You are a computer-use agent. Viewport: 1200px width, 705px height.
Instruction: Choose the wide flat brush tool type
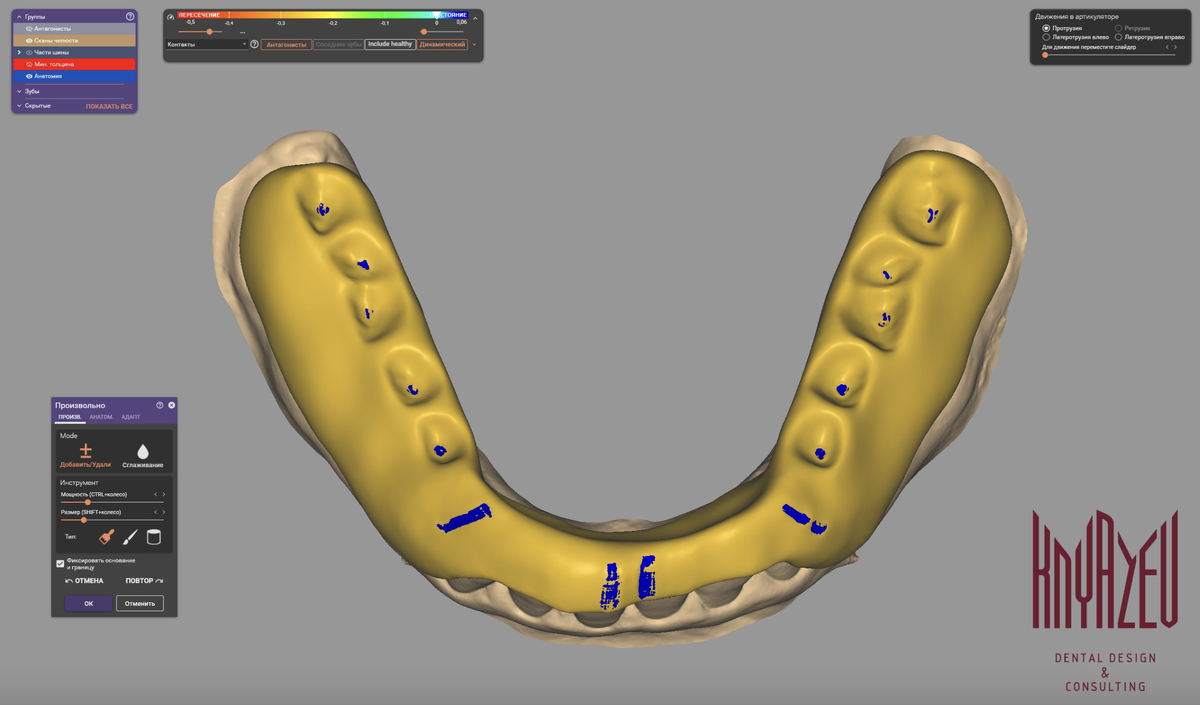click(x=107, y=537)
